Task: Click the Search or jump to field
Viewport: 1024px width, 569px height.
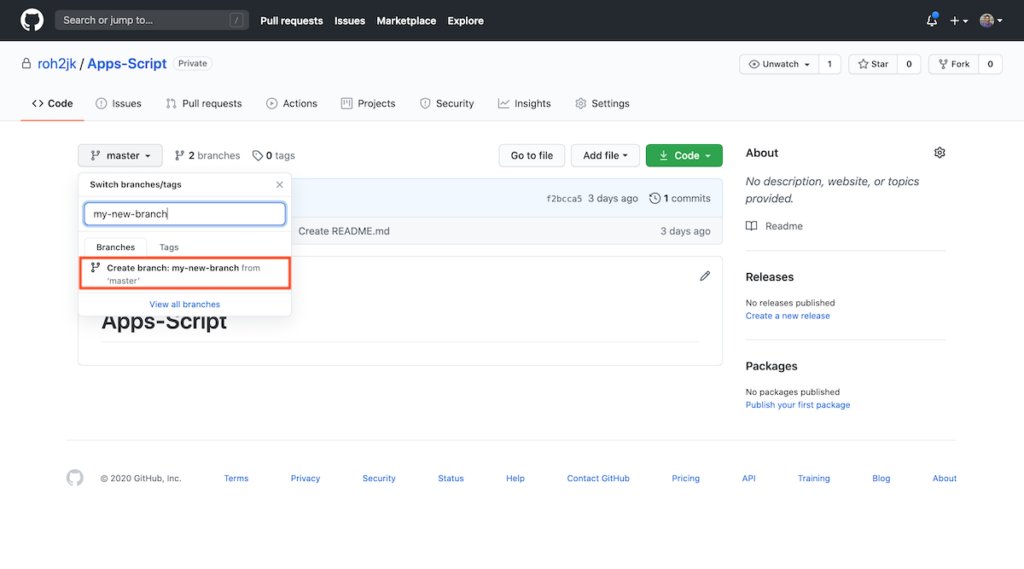Action: tap(152, 20)
